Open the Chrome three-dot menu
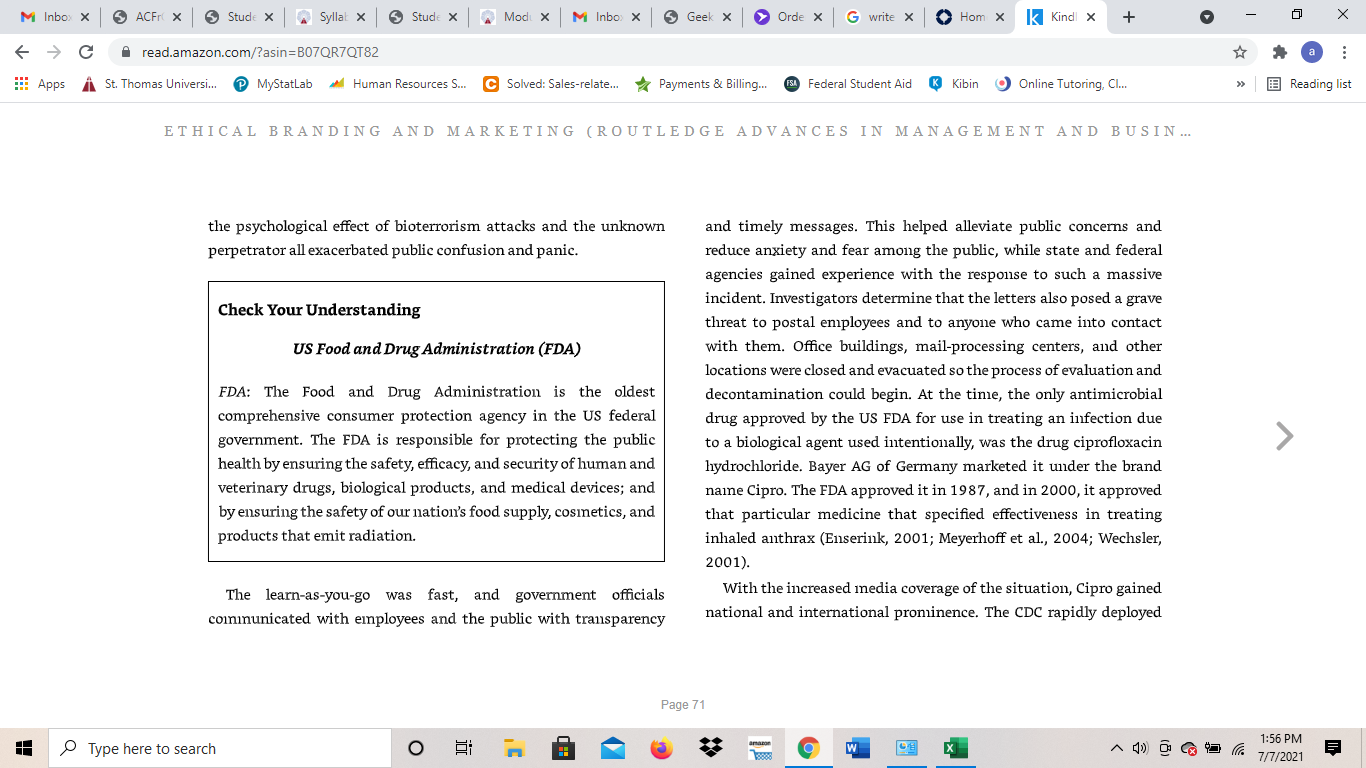 click(x=1343, y=52)
